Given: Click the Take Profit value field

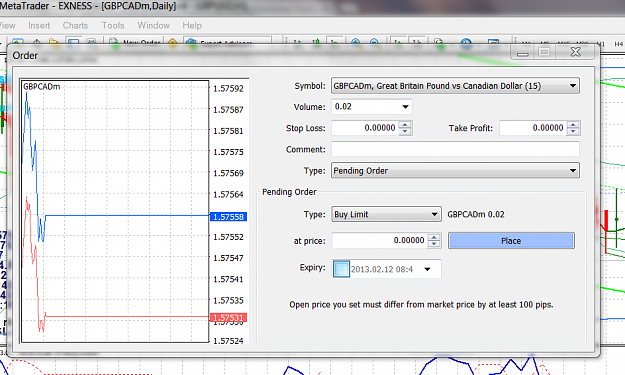Looking at the screenshot, I should pyautogui.click(x=533, y=128).
